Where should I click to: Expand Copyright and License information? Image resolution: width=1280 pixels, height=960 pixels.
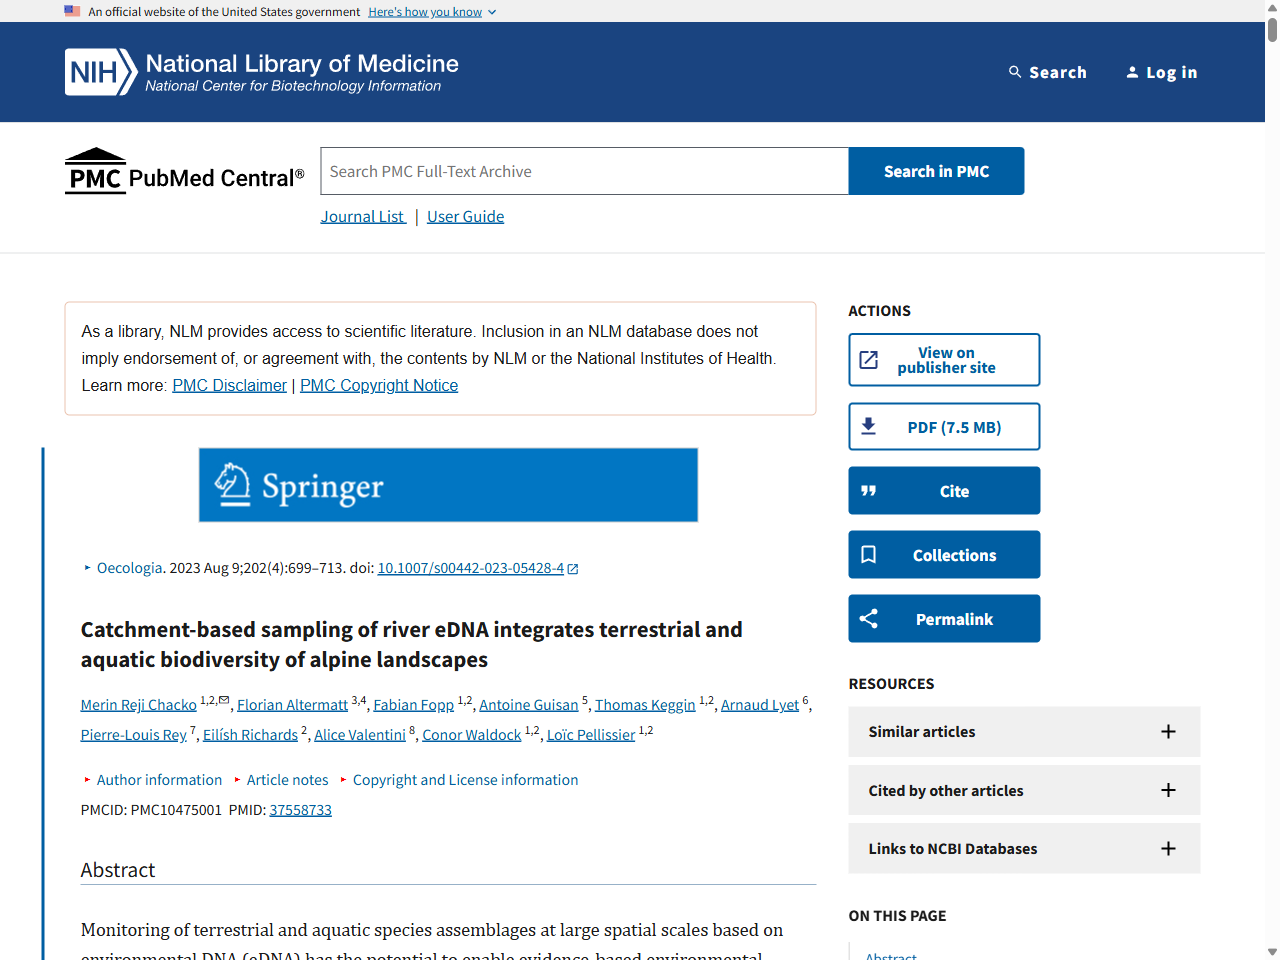[459, 780]
